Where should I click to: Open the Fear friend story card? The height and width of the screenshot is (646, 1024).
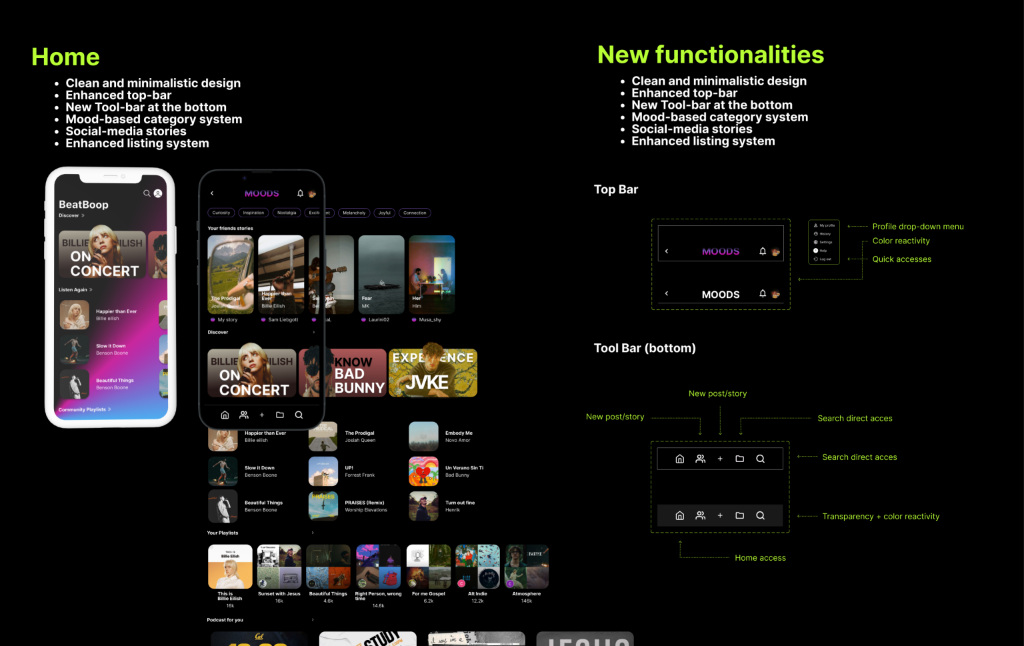tap(381, 275)
